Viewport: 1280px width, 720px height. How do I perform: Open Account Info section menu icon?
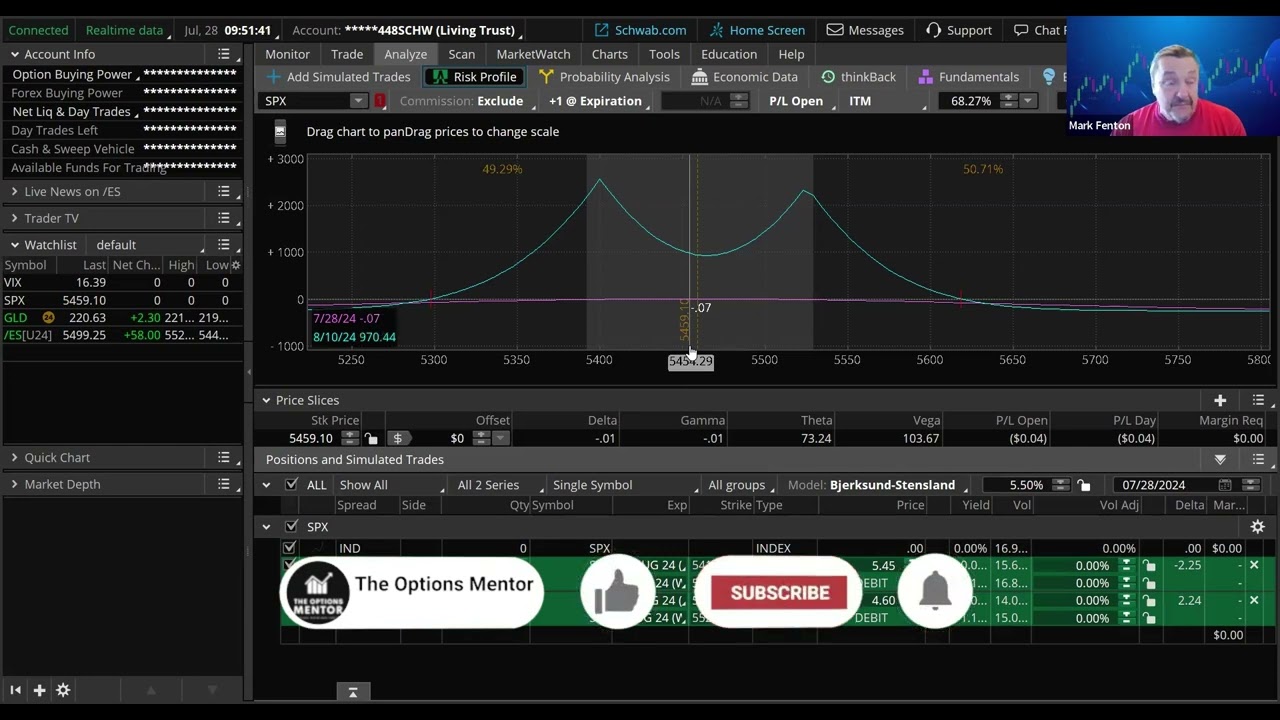point(224,54)
